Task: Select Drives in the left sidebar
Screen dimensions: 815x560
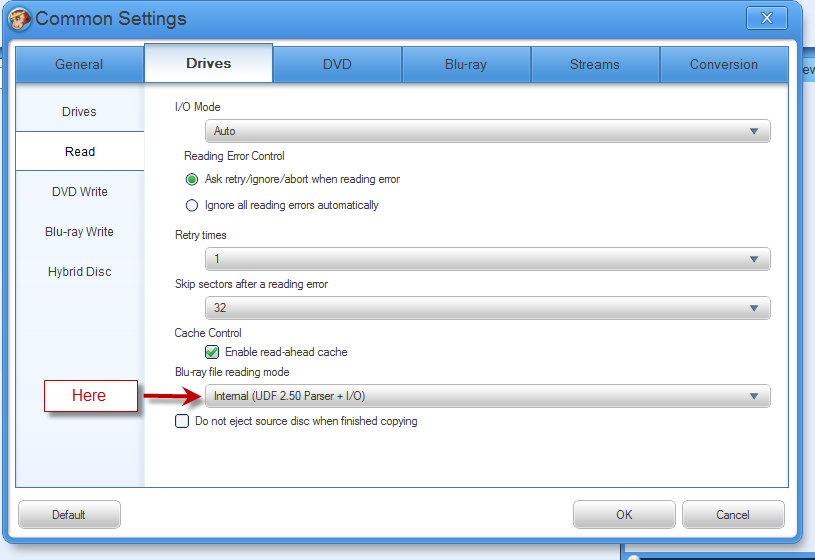Action: (x=79, y=112)
